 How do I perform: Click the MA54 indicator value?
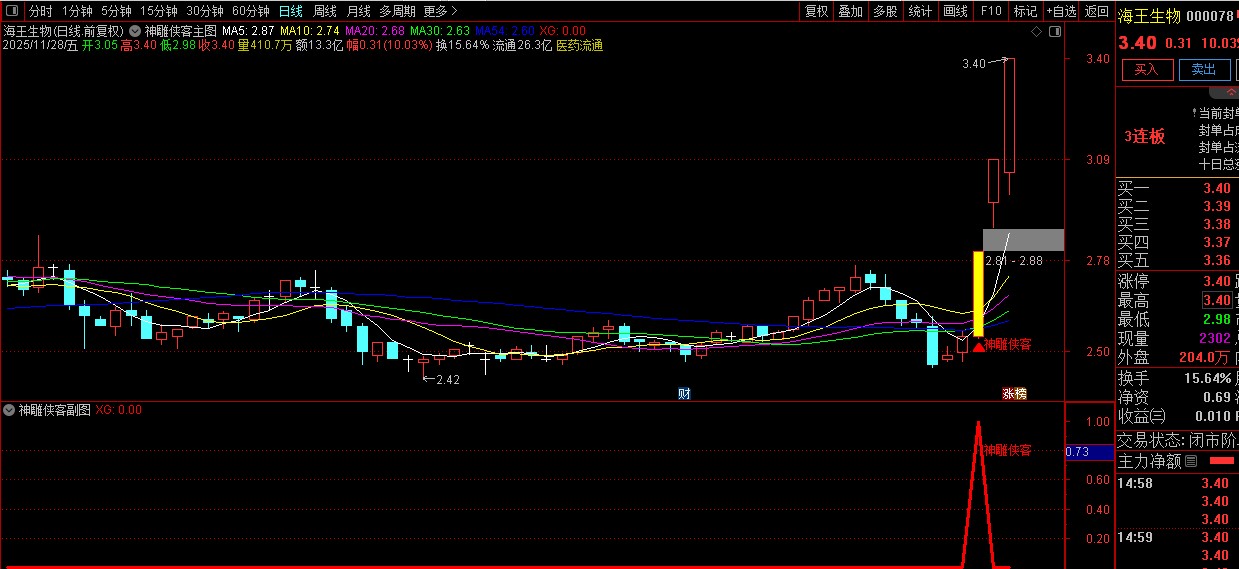(505, 31)
